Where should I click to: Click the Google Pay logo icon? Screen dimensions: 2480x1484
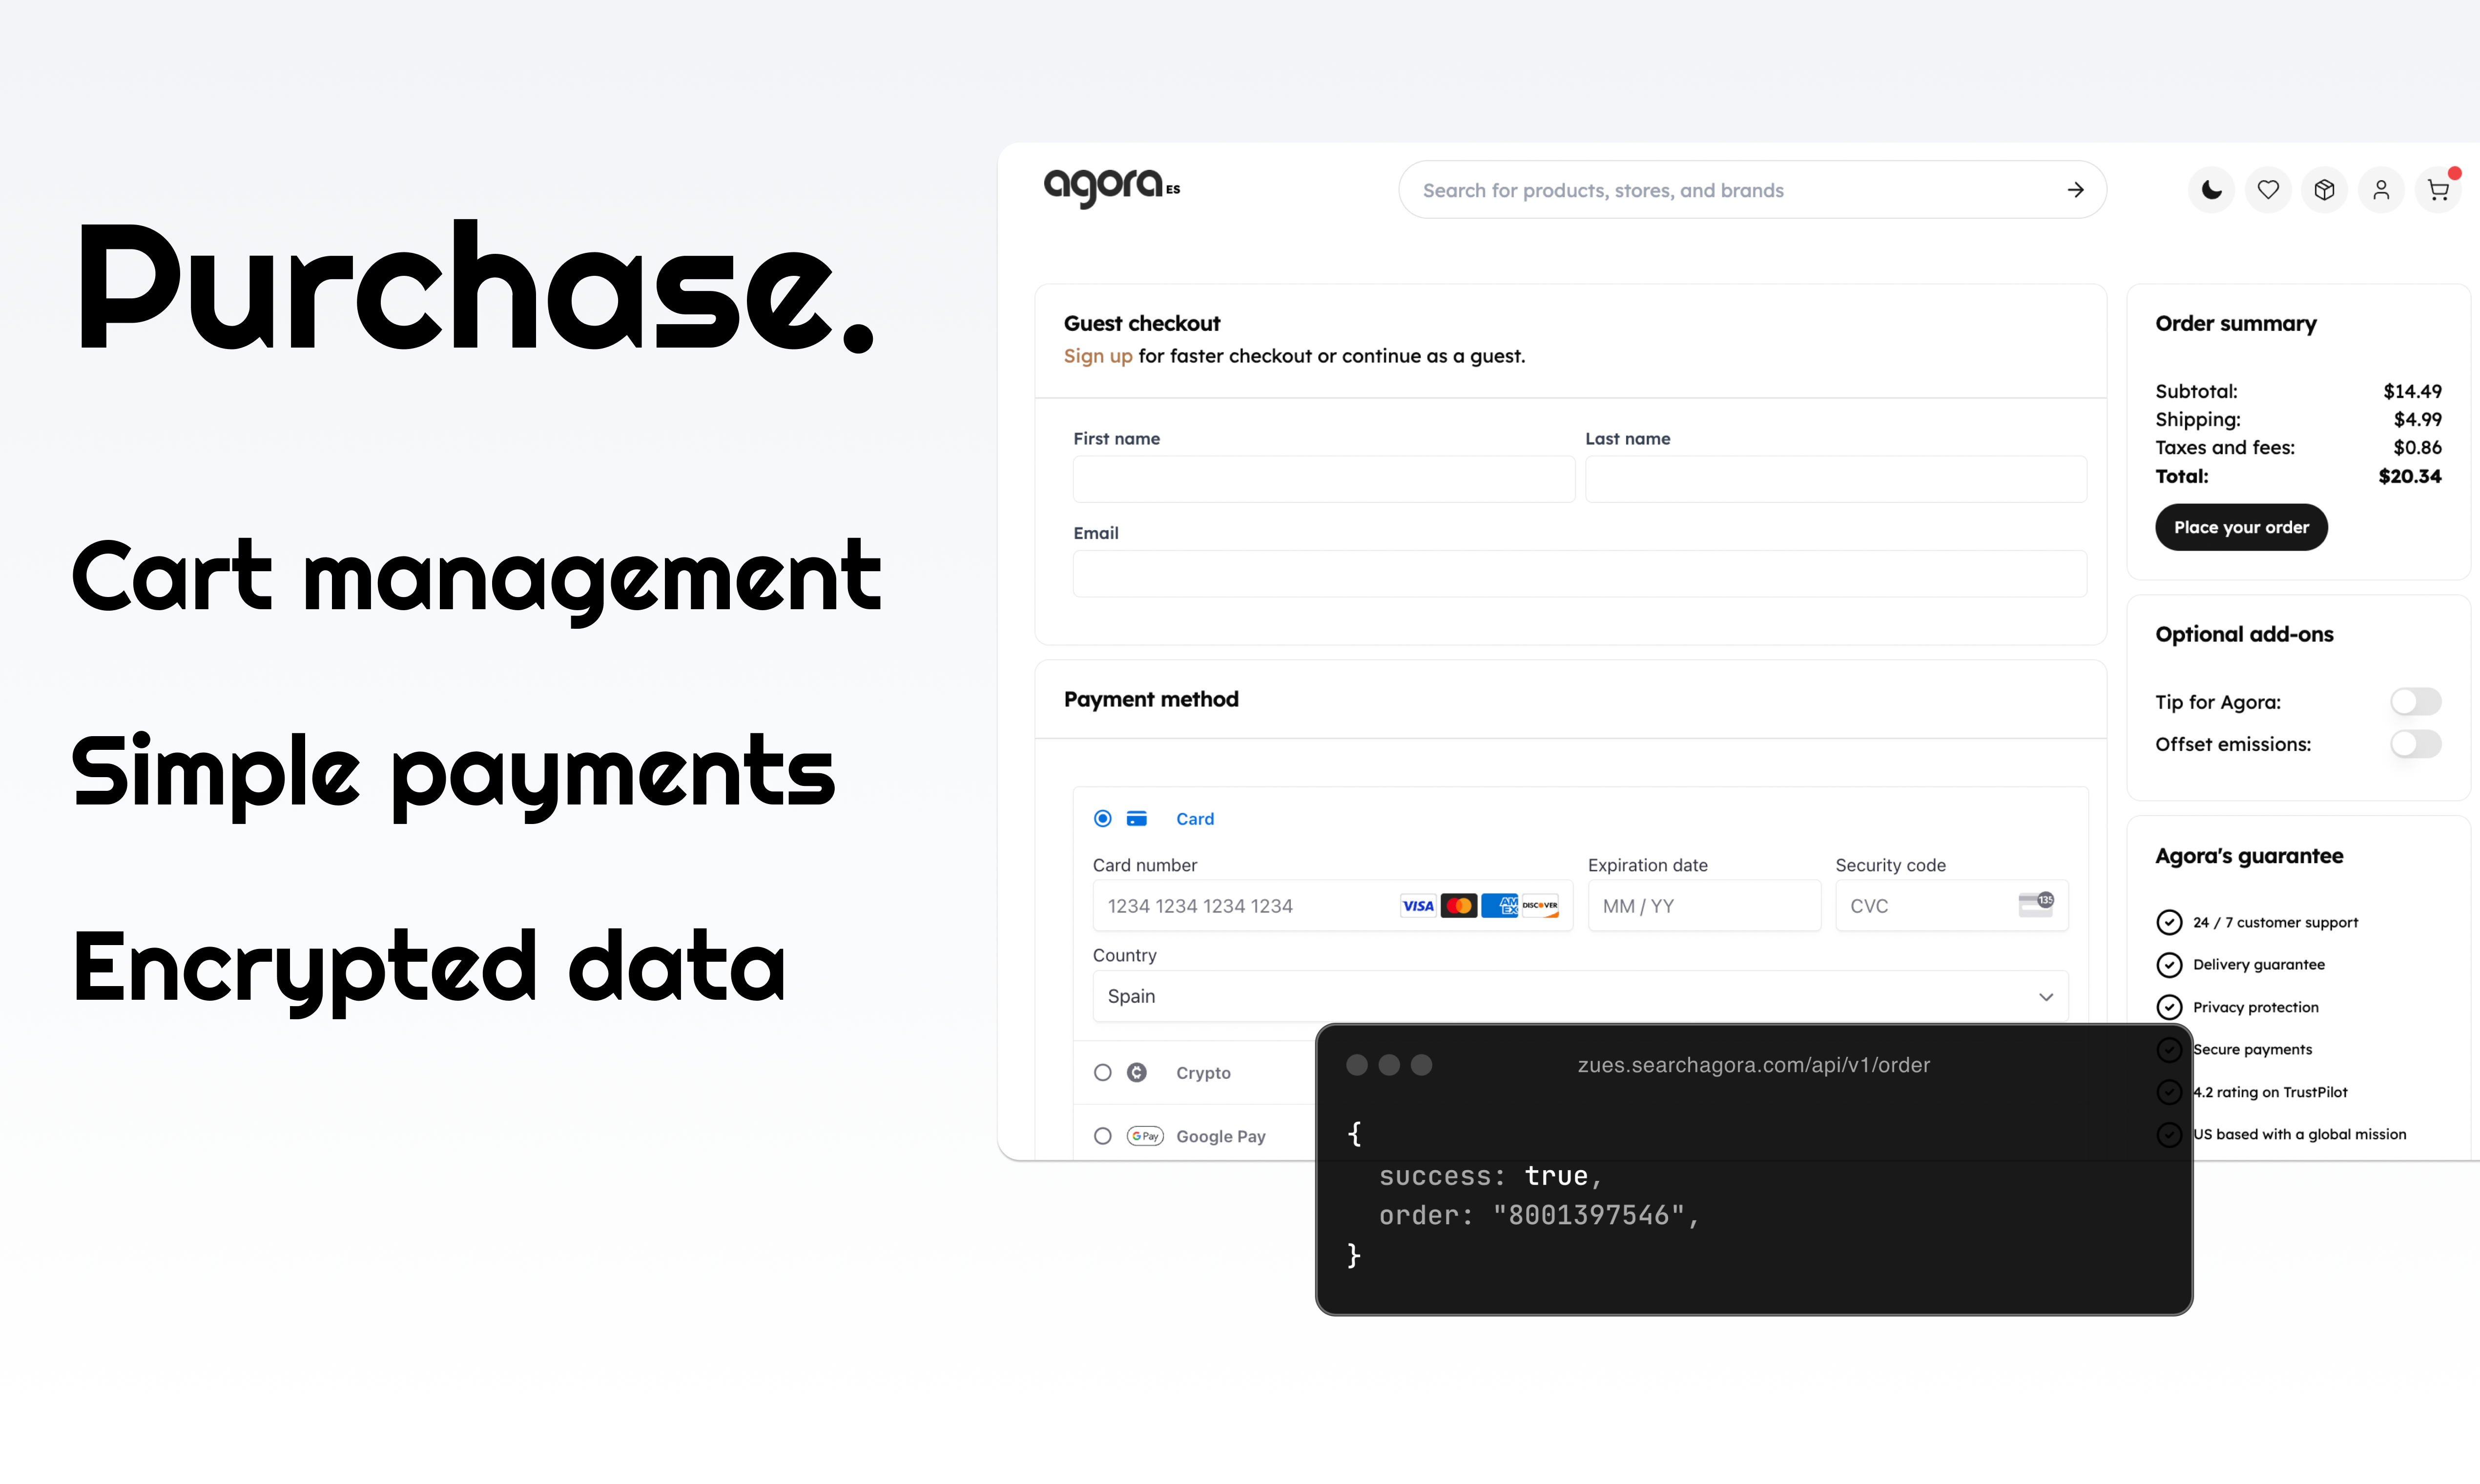pyautogui.click(x=1145, y=1136)
